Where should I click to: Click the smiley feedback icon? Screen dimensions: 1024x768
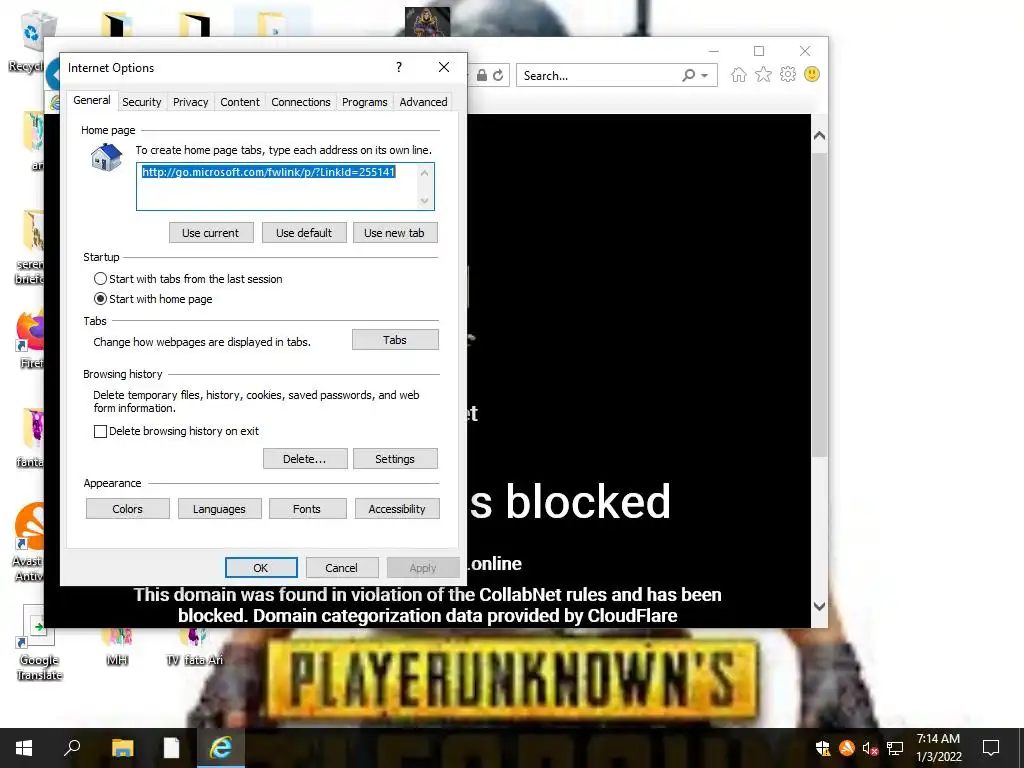point(812,74)
